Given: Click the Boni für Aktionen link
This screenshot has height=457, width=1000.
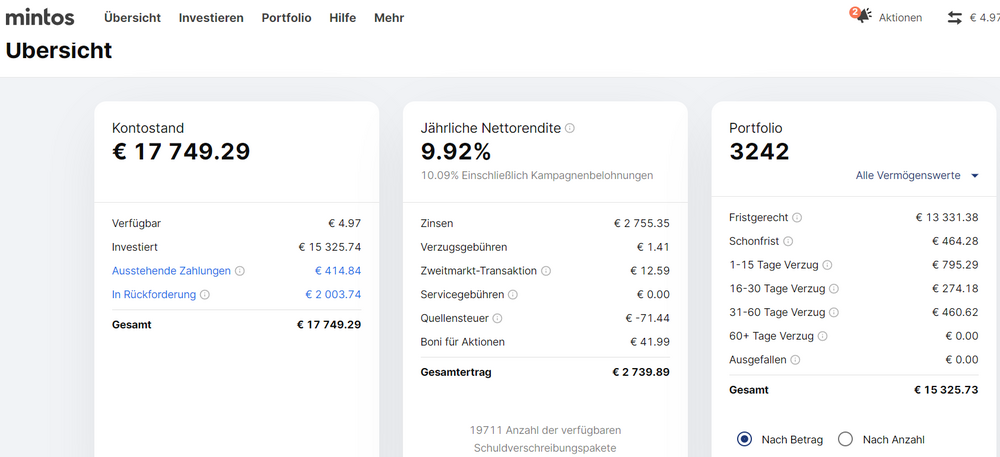Looking at the screenshot, I should coord(462,342).
